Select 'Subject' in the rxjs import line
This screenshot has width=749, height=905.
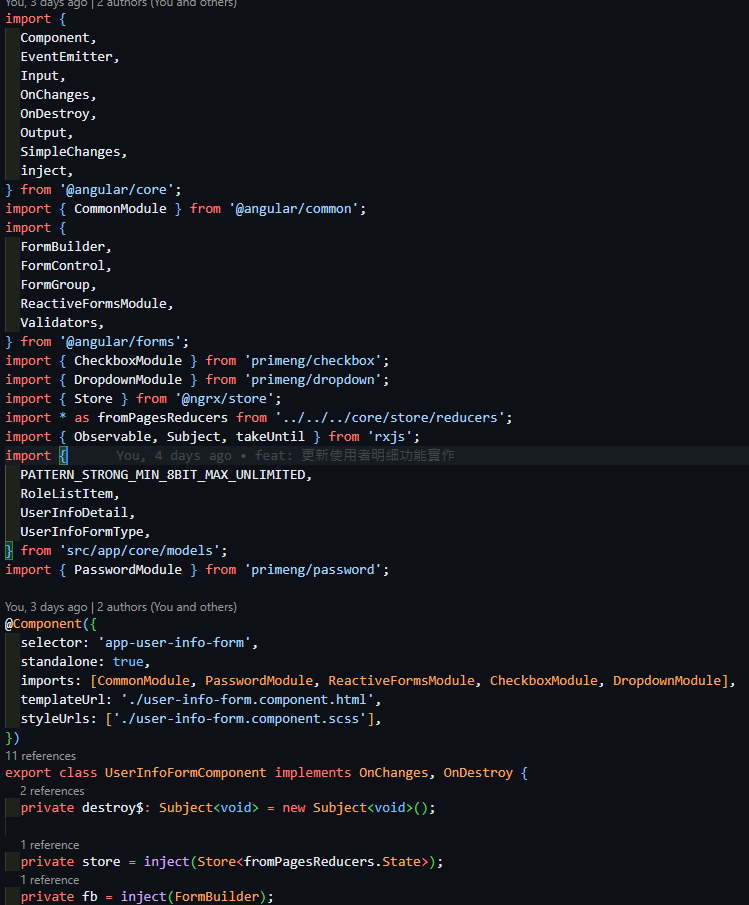193,436
